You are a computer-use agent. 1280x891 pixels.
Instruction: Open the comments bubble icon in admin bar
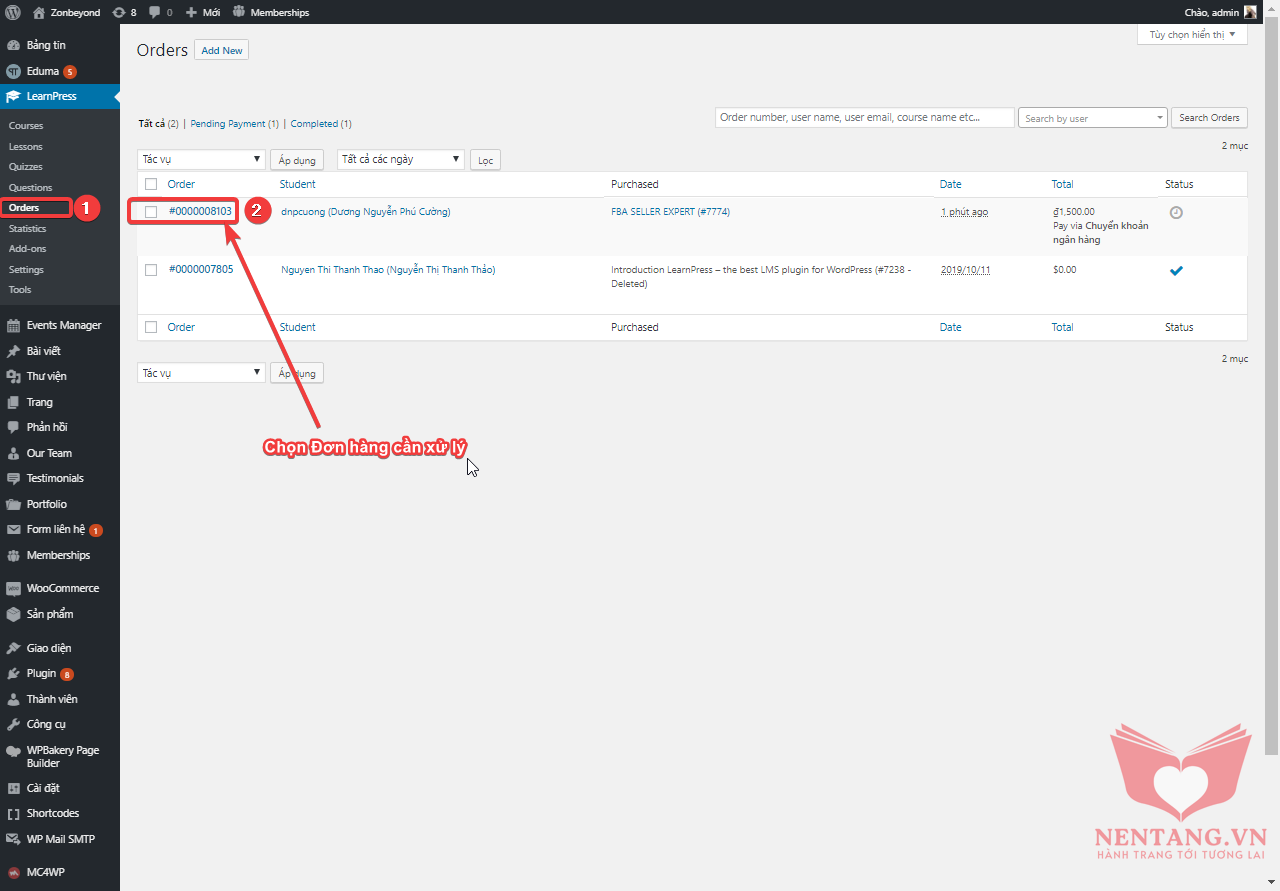pos(155,13)
